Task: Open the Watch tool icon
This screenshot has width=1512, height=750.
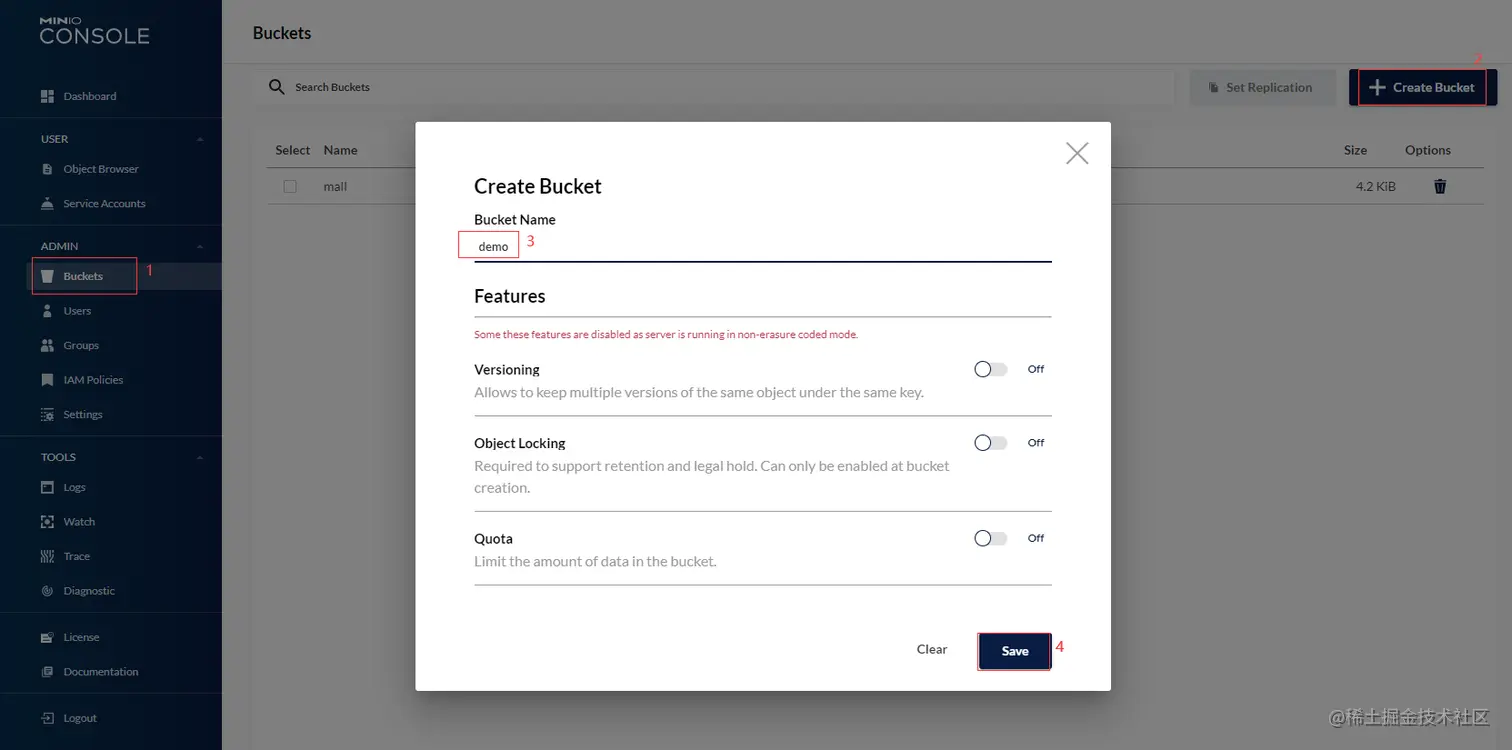Action: [47, 522]
